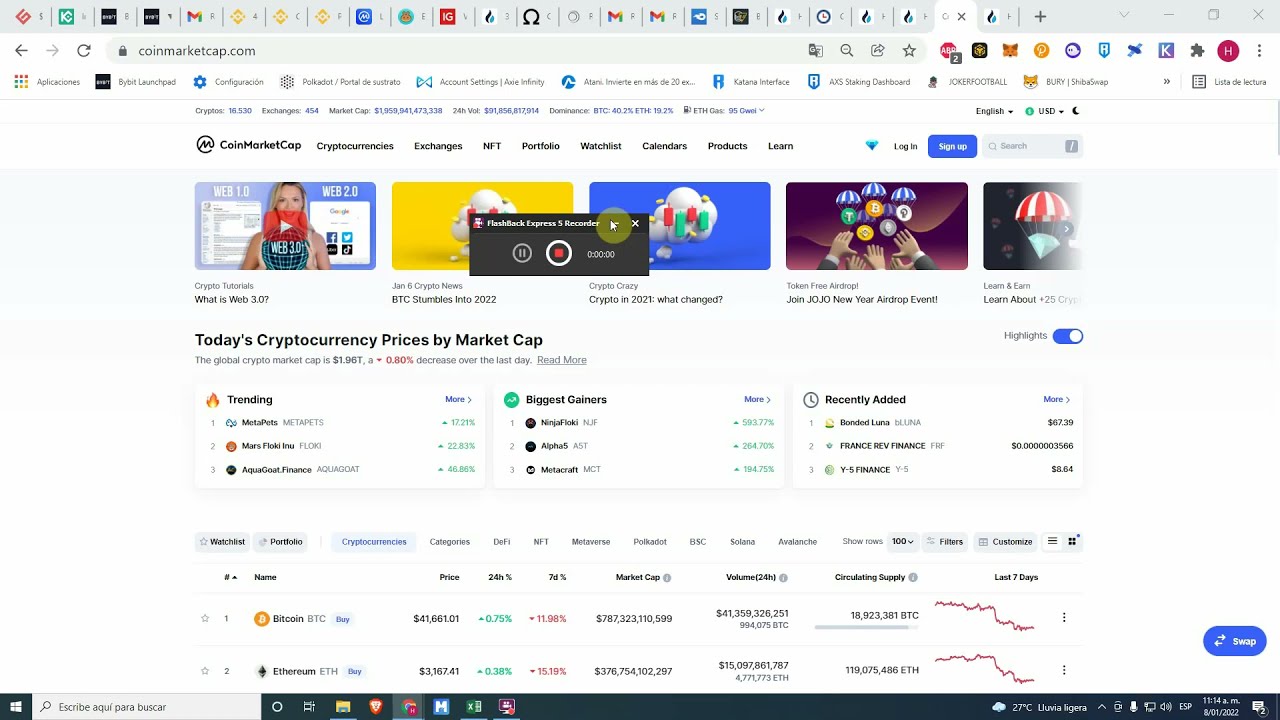Open the USD currency selector
Viewport: 1280px width, 720px height.
tap(1044, 111)
